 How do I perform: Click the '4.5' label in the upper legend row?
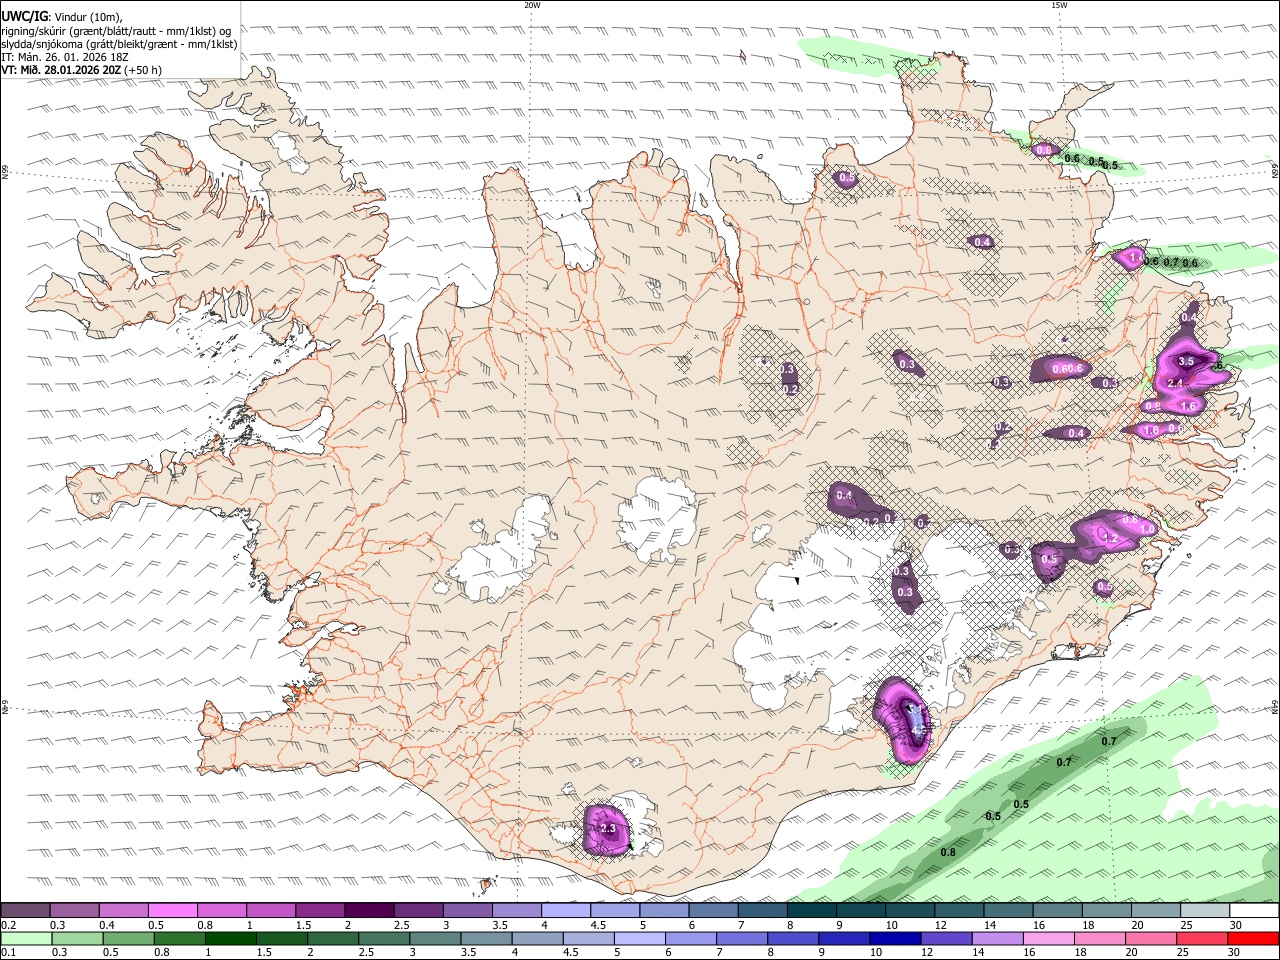(598, 925)
